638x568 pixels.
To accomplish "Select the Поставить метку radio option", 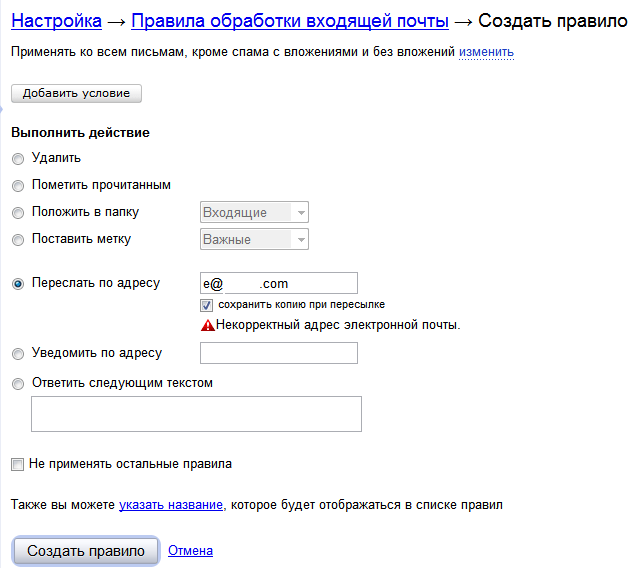I will 18,240.
